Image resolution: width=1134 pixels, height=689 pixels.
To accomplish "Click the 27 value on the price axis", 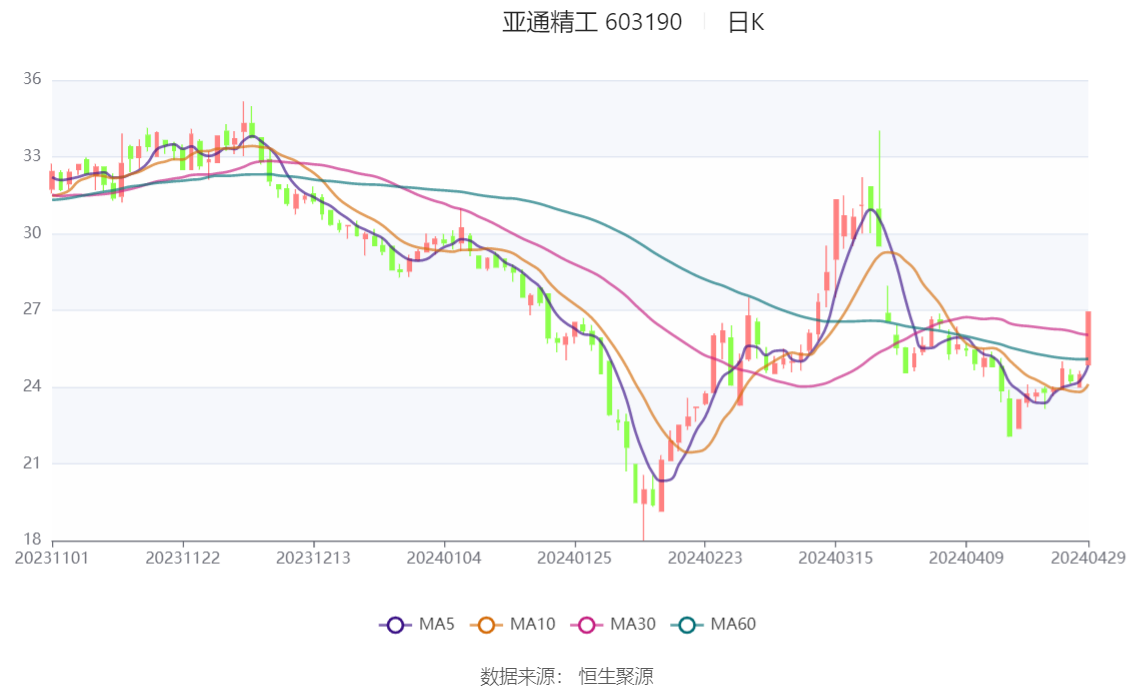I will 31,309.
